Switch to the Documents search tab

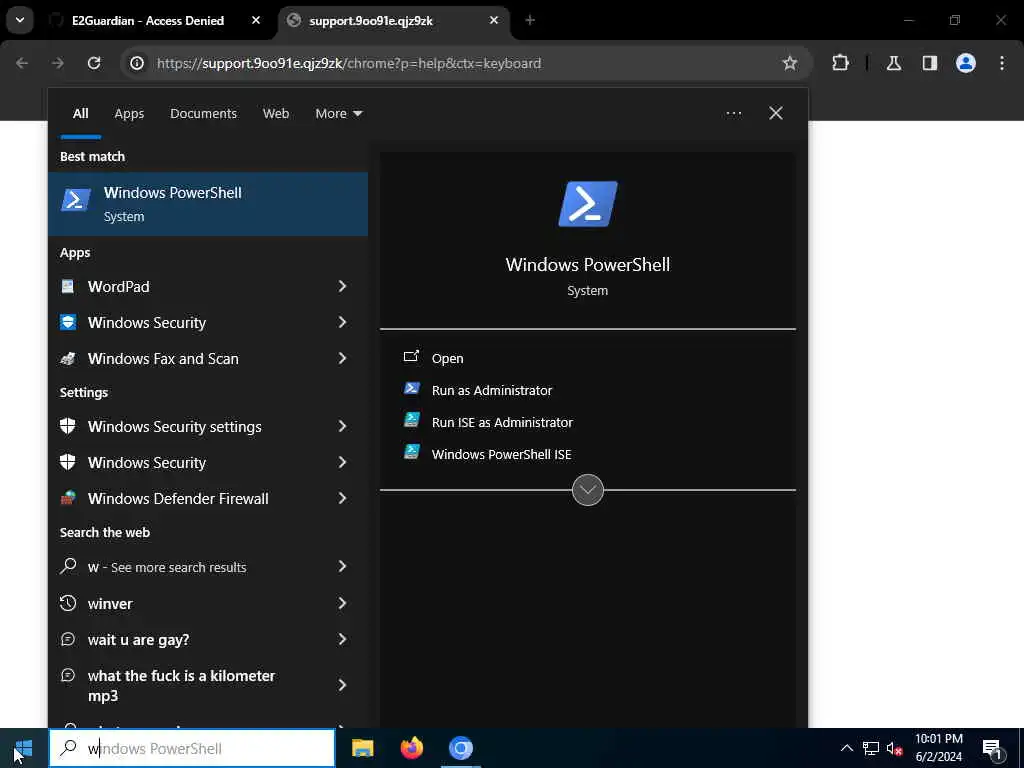203,114
